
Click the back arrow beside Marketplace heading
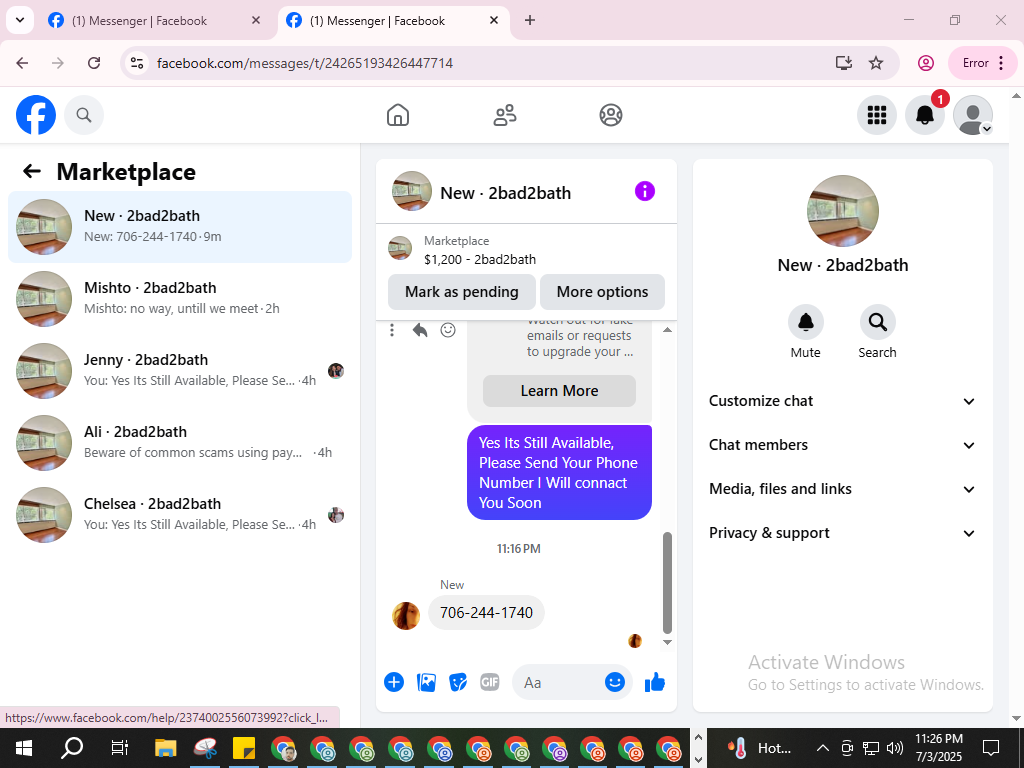[x=31, y=171]
